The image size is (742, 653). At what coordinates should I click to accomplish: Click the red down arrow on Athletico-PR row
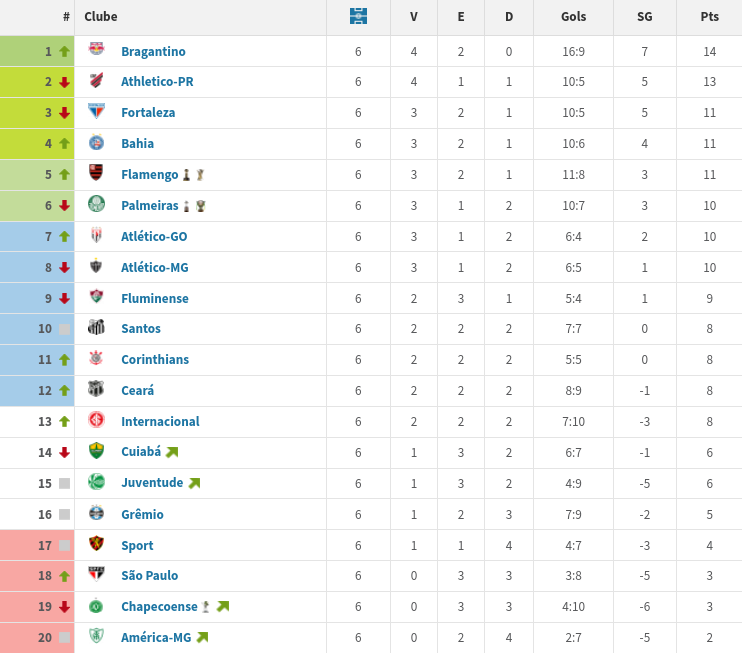point(64,82)
